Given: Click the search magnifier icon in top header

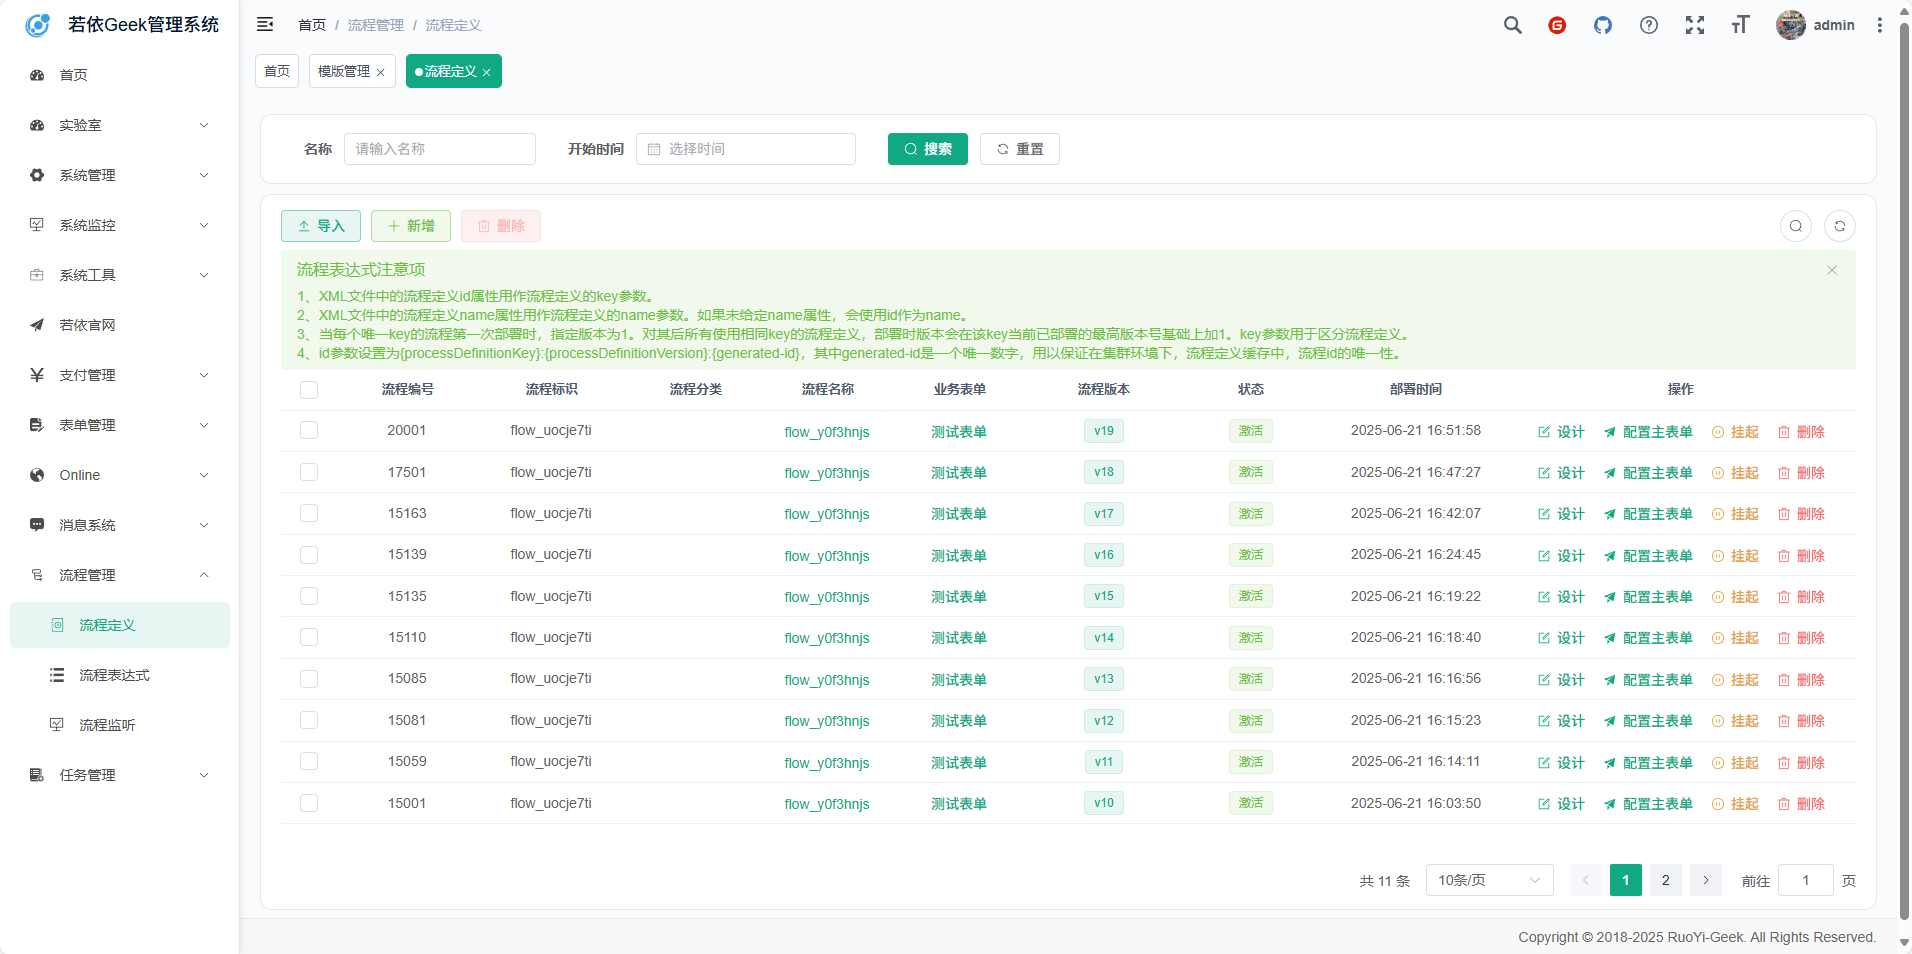Looking at the screenshot, I should click(x=1512, y=25).
